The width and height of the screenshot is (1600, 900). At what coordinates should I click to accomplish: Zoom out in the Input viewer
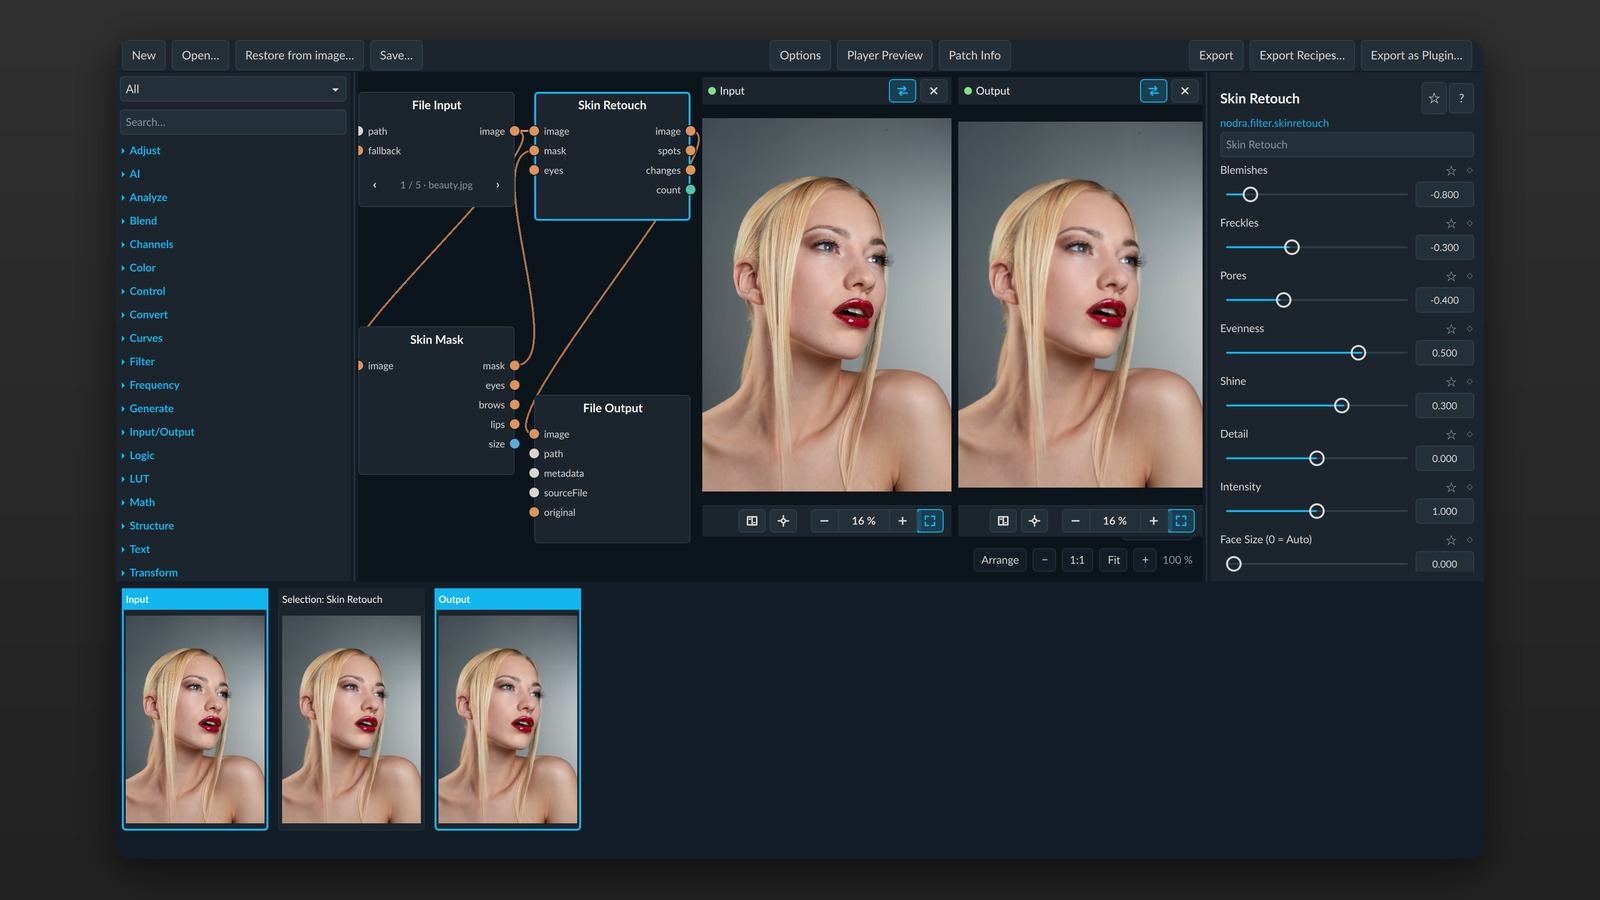(x=824, y=521)
